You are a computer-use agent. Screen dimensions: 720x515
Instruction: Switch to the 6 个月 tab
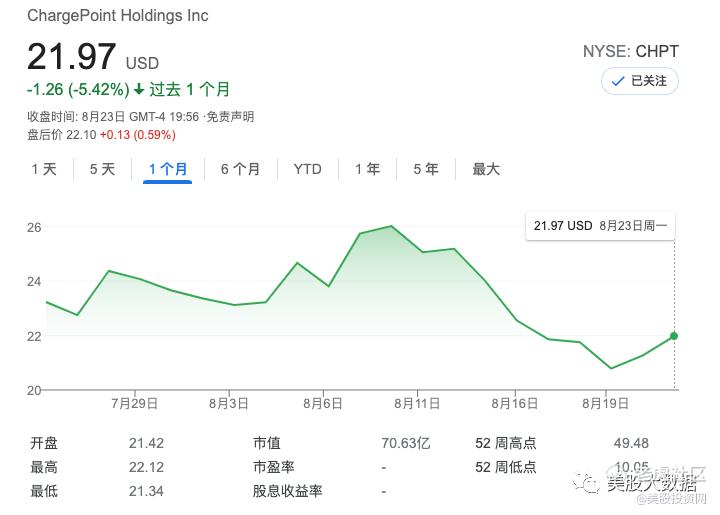(x=240, y=169)
